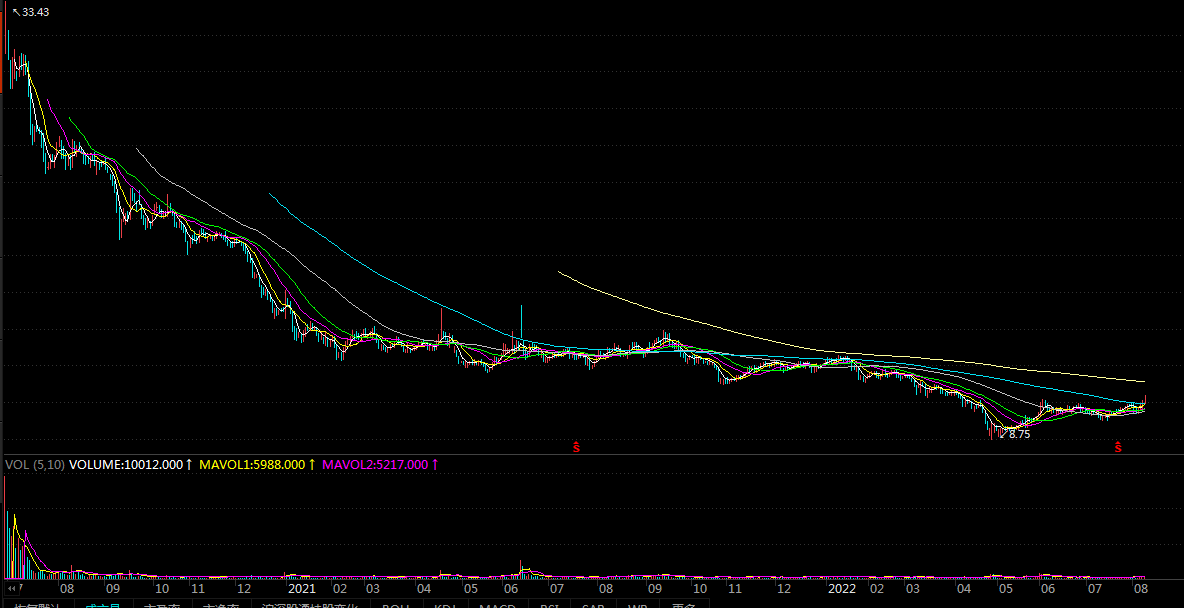The image size is (1184, 608).
Task: Click the magenta up arrow after the MAVOL2 value
Action: coord(435,465)
